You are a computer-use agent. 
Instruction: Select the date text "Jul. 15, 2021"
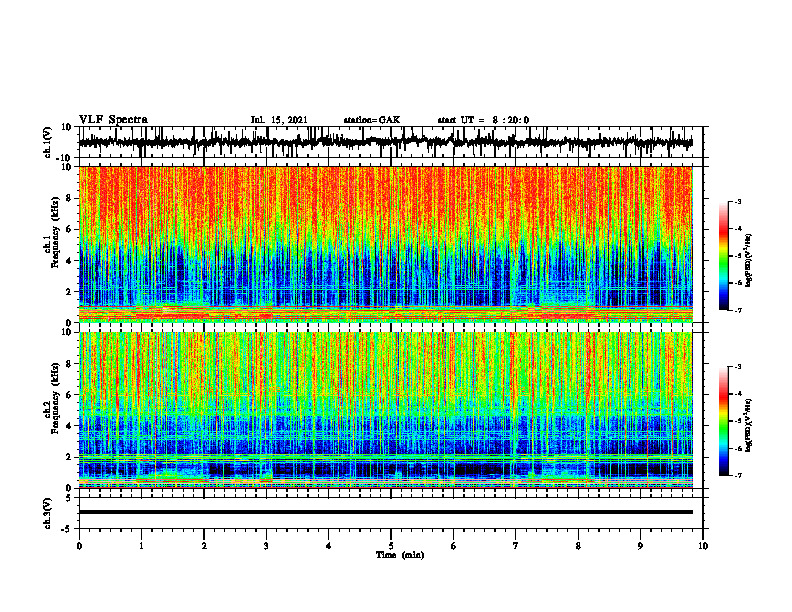[279, 120]
